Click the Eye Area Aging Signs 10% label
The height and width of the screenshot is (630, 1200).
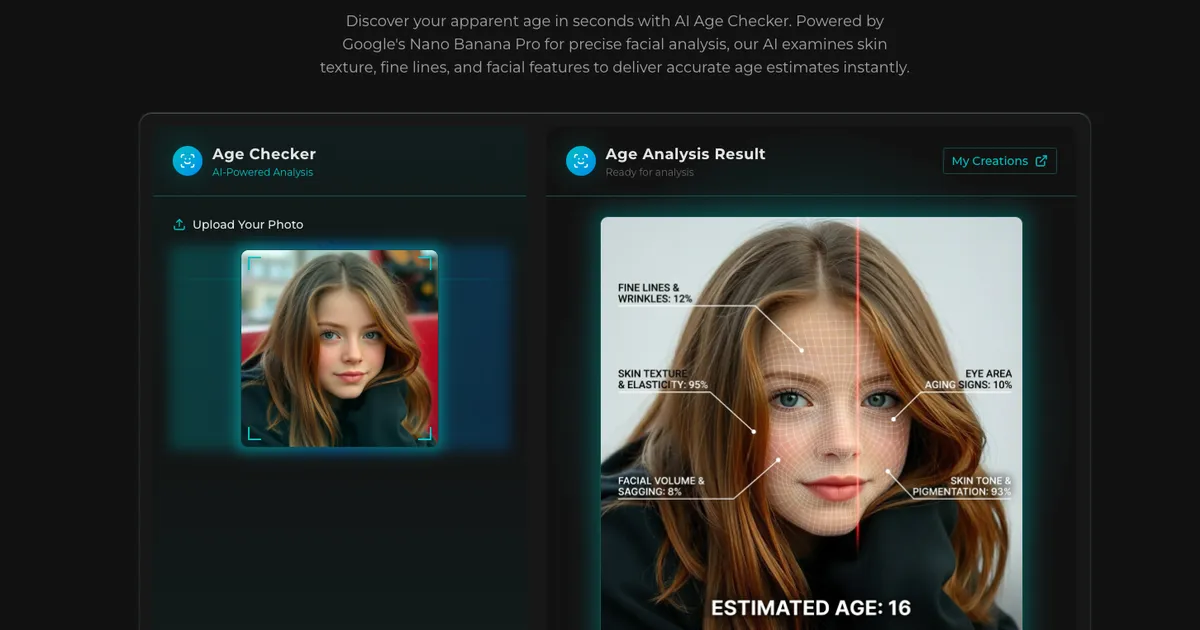pyautogui.click(x=969, y=380)
